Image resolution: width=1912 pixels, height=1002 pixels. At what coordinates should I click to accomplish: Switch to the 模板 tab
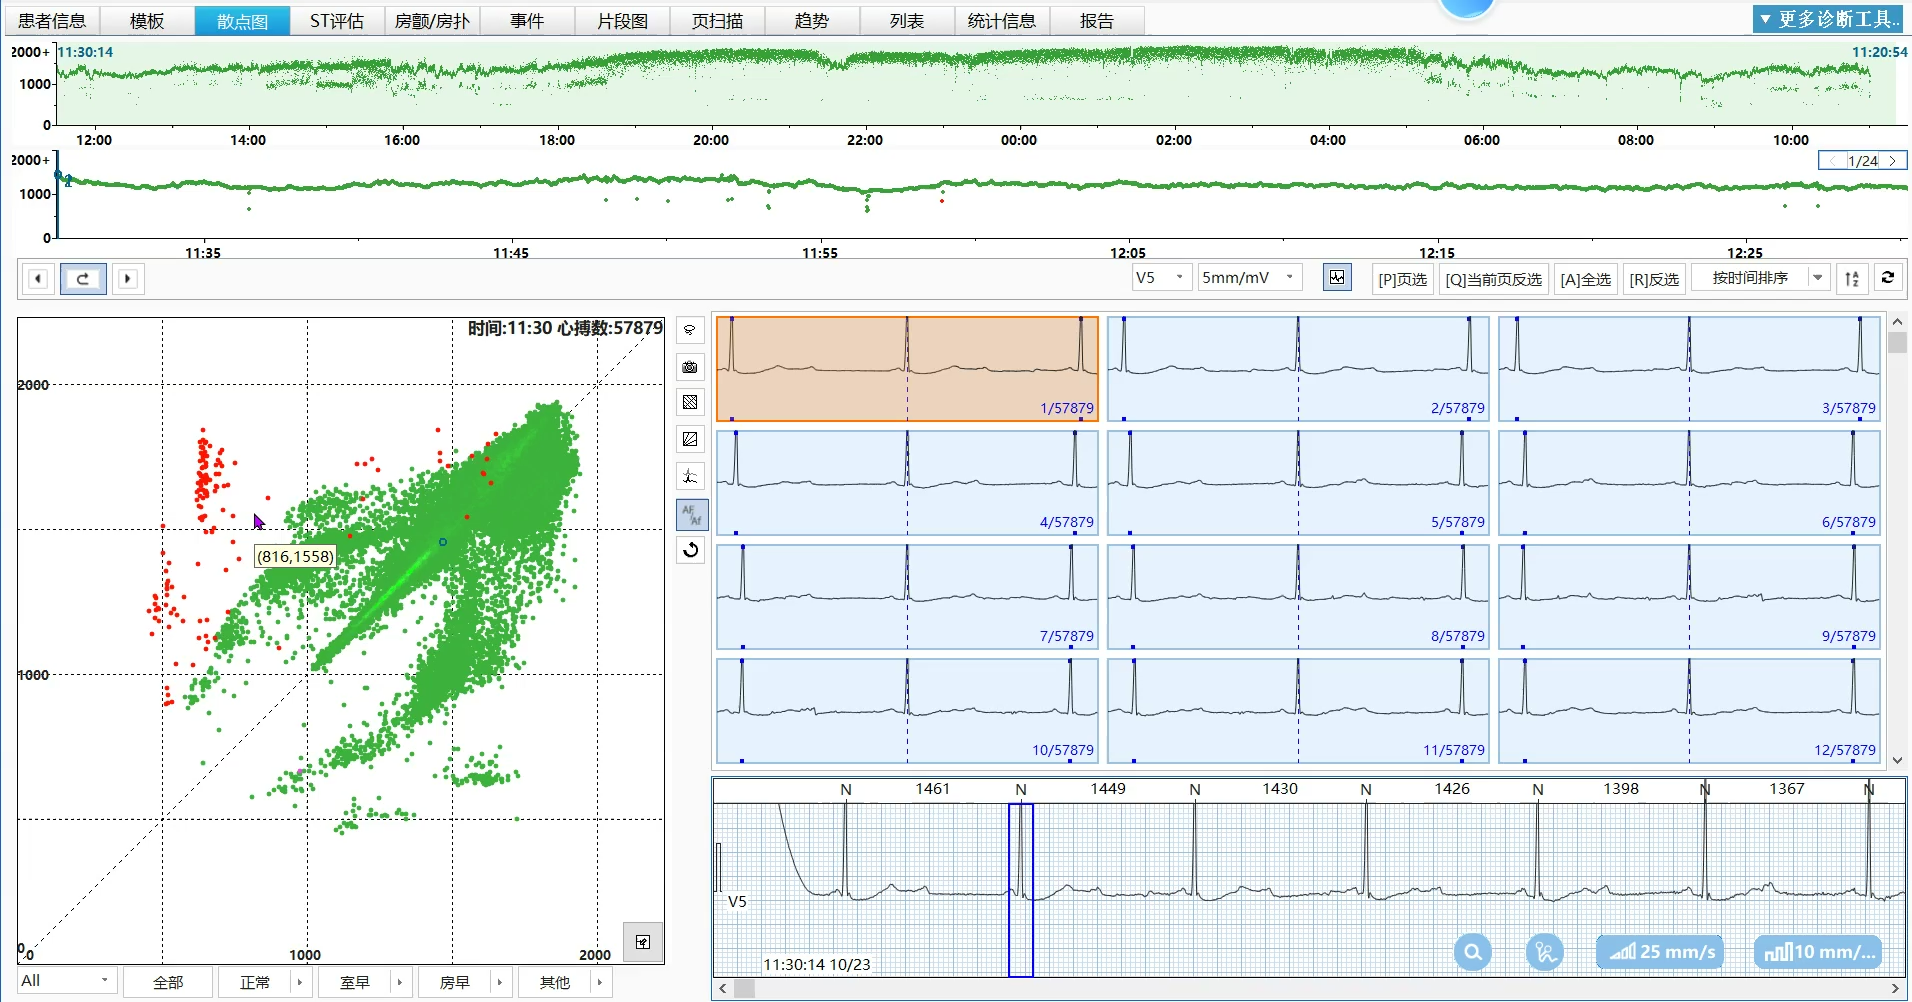[x=147, y=21]
